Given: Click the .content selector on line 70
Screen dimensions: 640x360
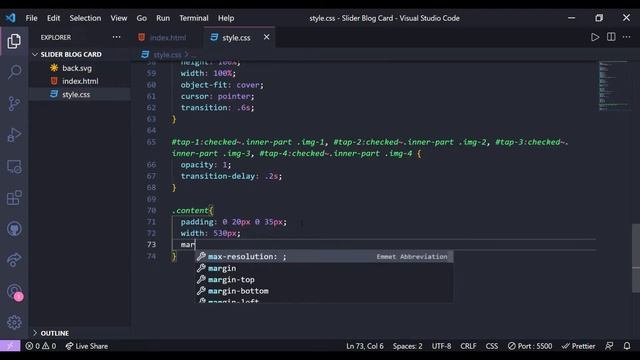Looking at the screenshot, I should coord(190,211).
